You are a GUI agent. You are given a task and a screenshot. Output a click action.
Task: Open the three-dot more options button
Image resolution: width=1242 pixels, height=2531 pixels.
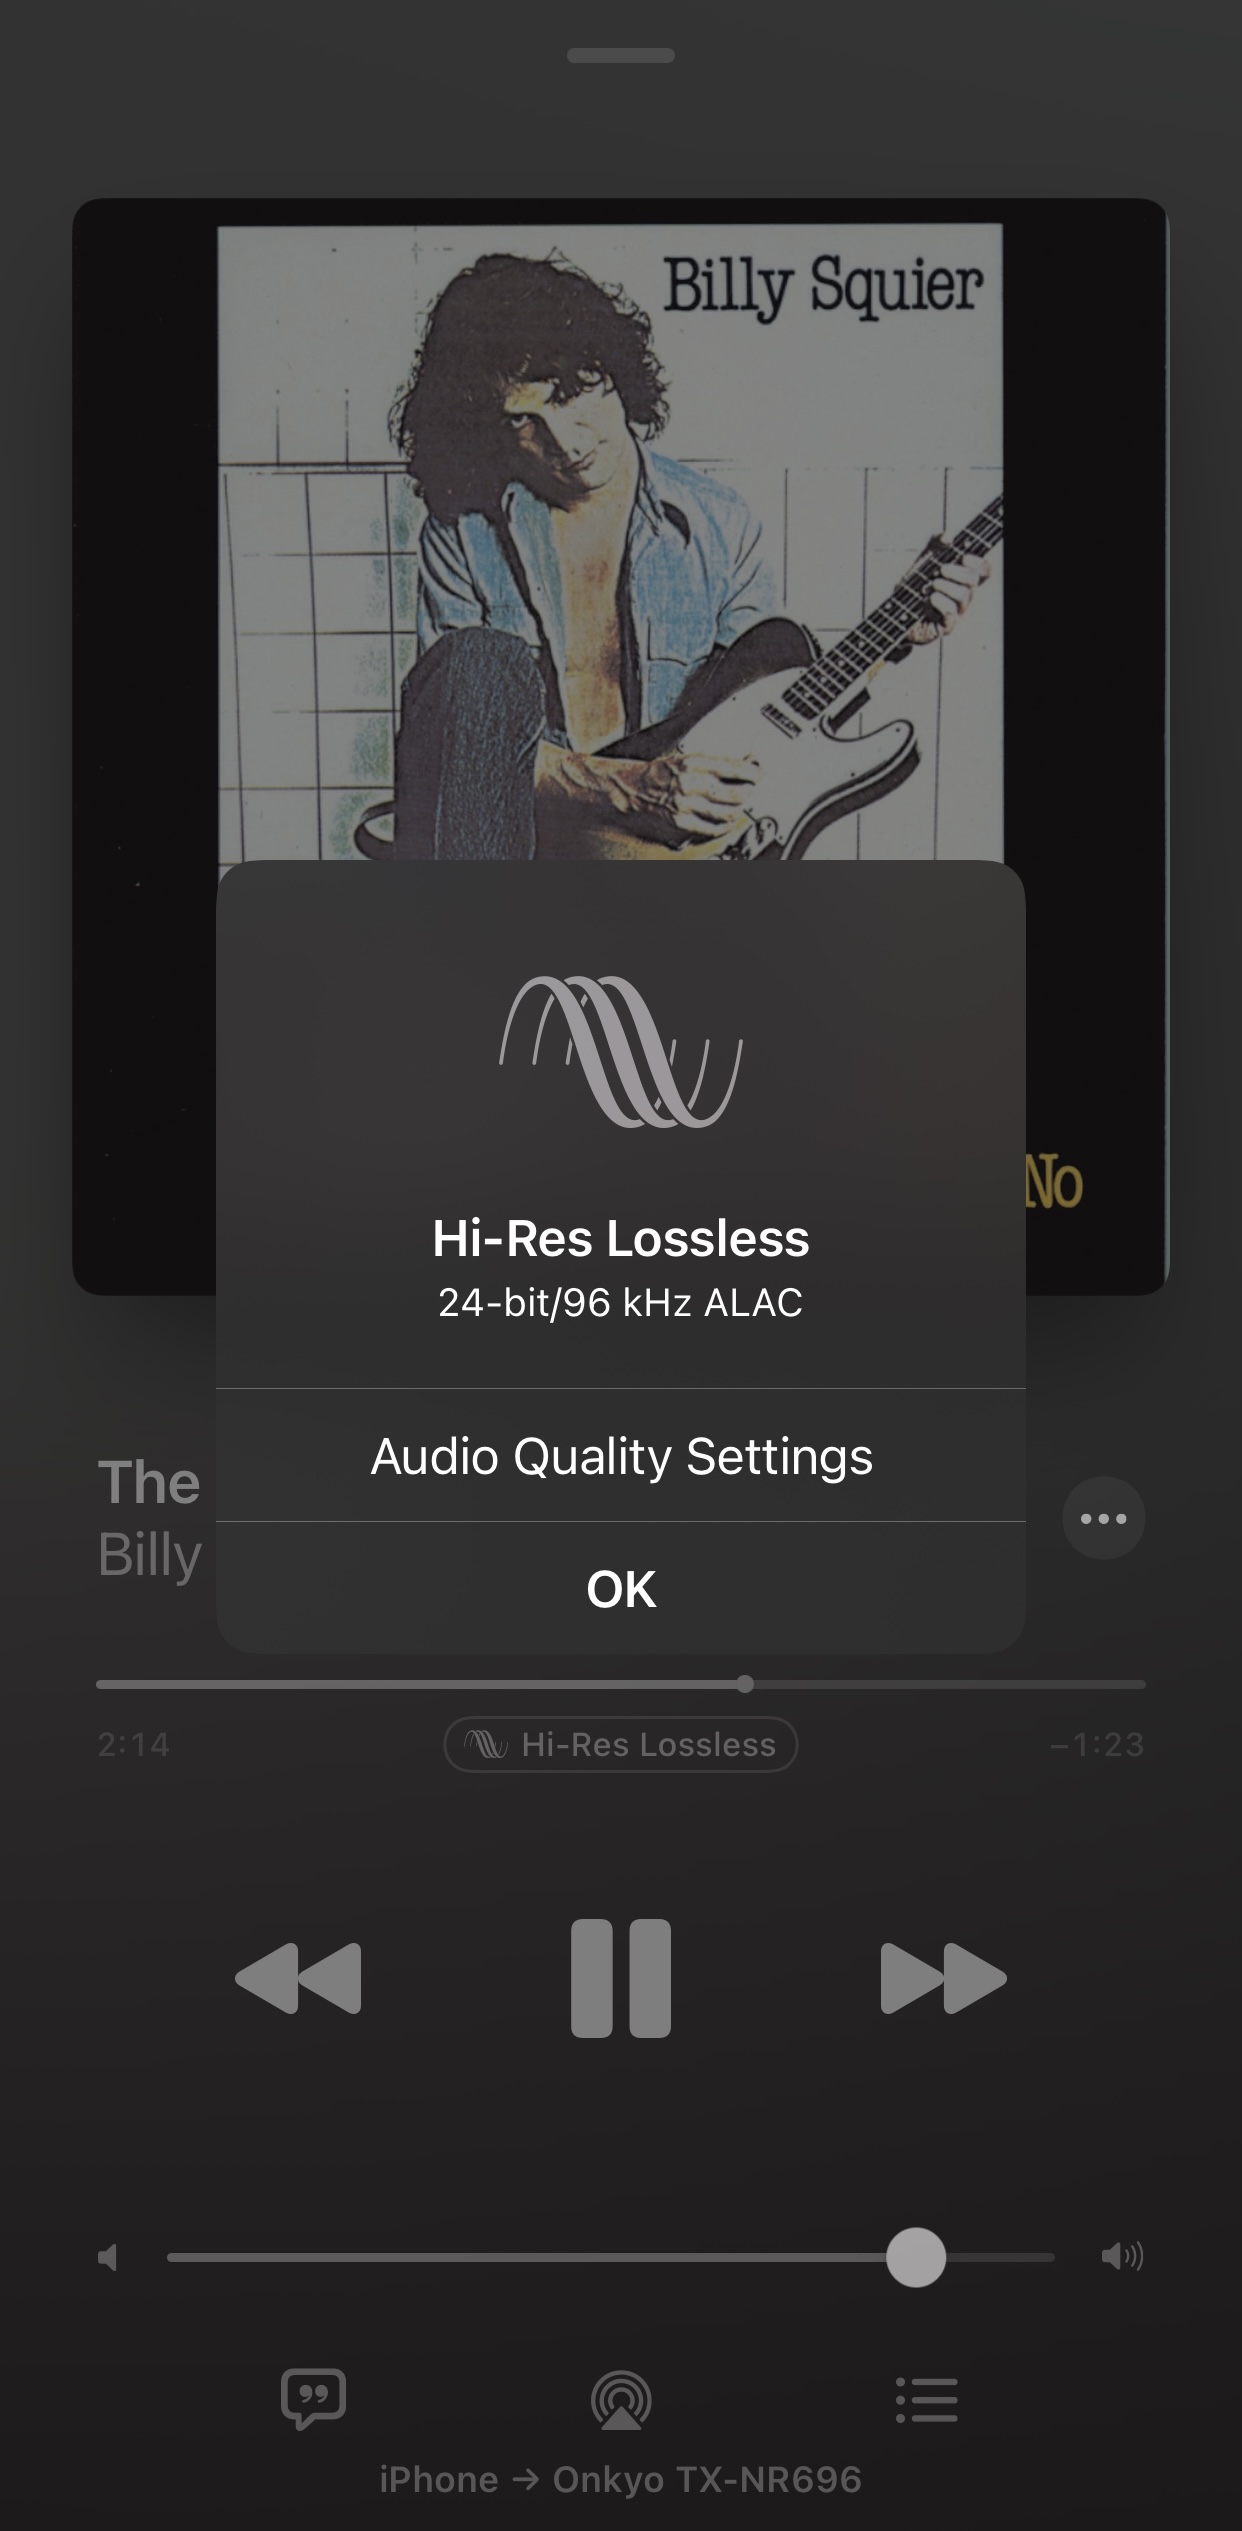click(x=1104, y=1518)
